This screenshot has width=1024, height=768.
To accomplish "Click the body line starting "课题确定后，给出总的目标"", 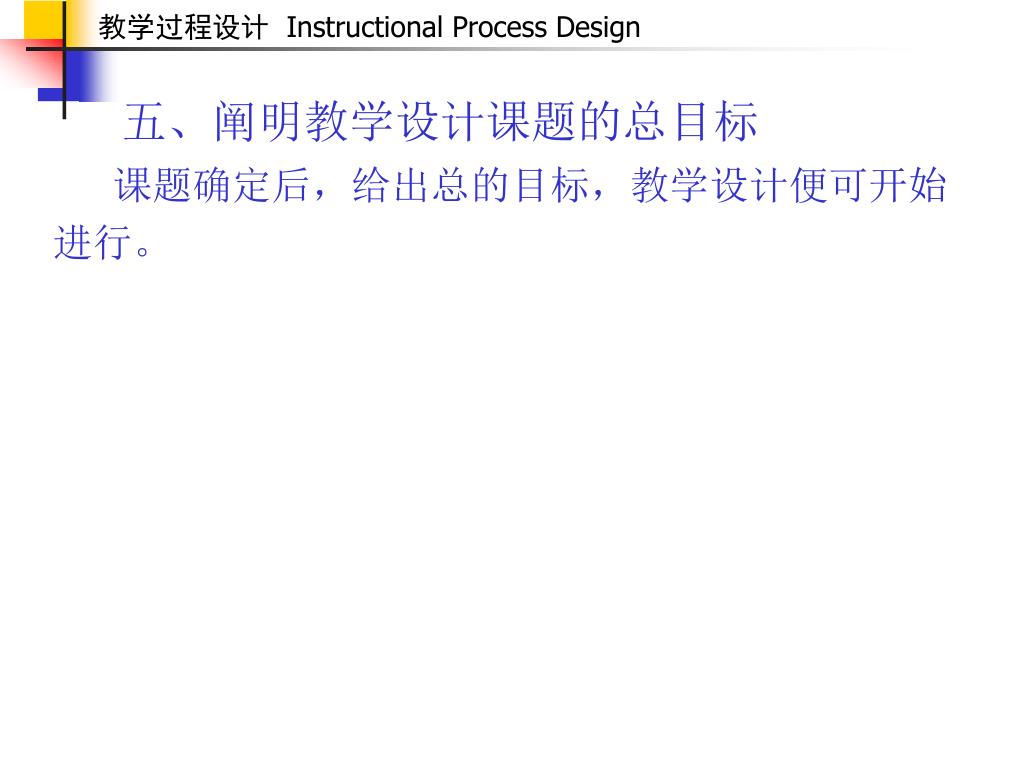I will tap(530, 185).
